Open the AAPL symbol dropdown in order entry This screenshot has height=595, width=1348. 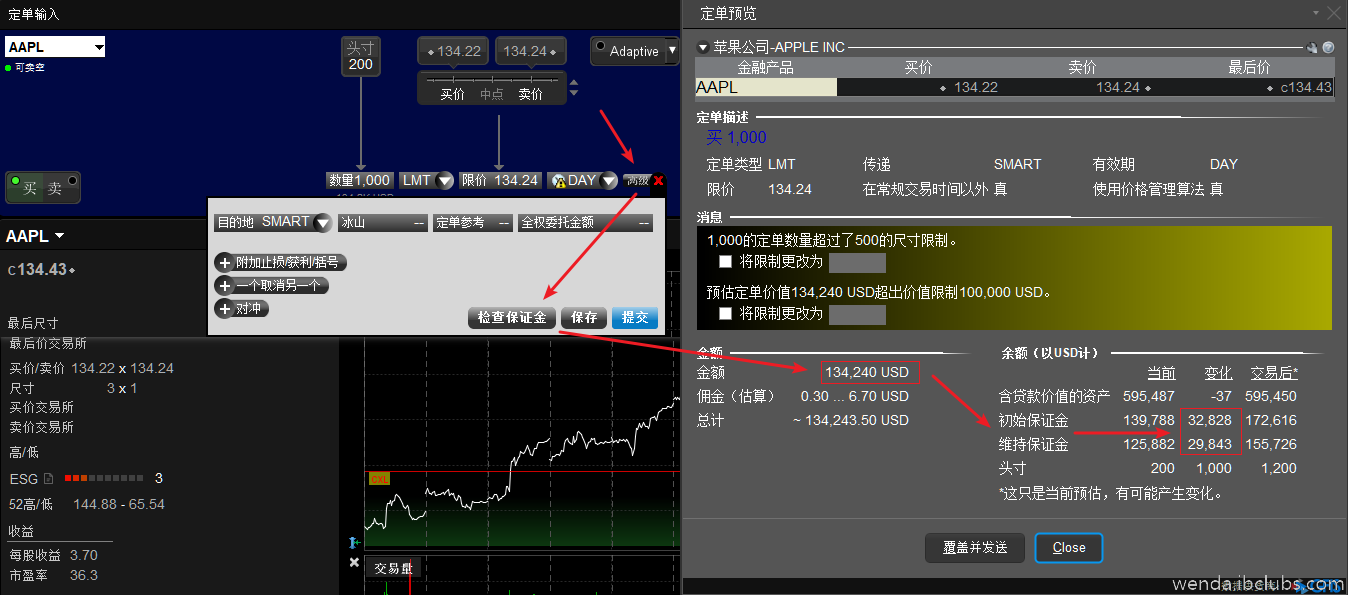coord(98,47)
